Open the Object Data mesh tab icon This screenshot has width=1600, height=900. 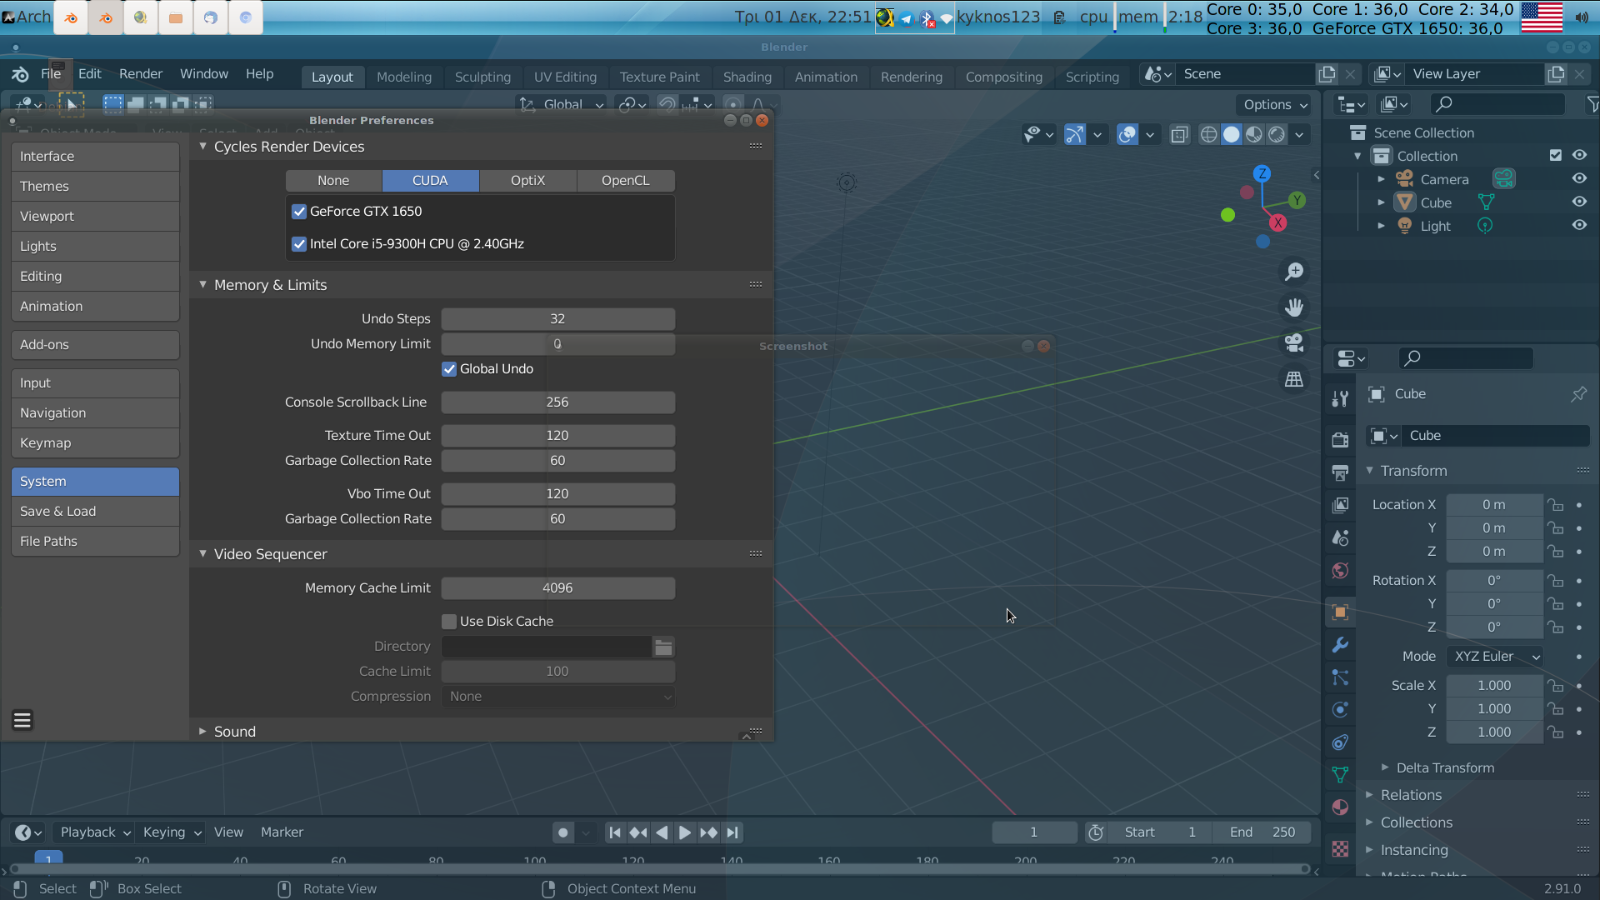tap(1340, 775)
